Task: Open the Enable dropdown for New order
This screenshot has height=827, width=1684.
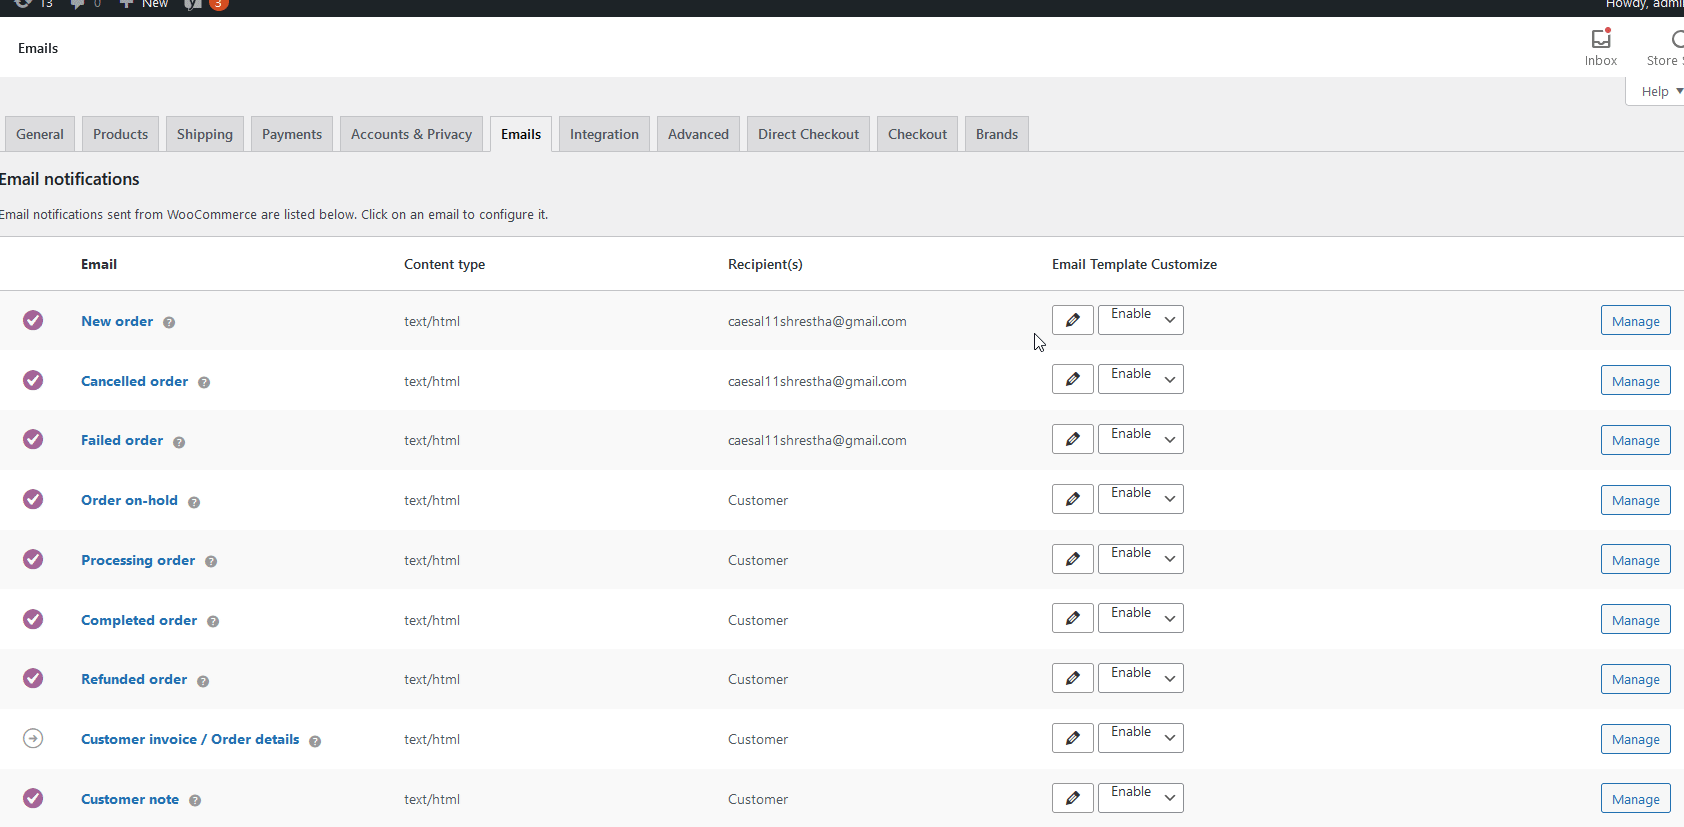Action: 1141,320
